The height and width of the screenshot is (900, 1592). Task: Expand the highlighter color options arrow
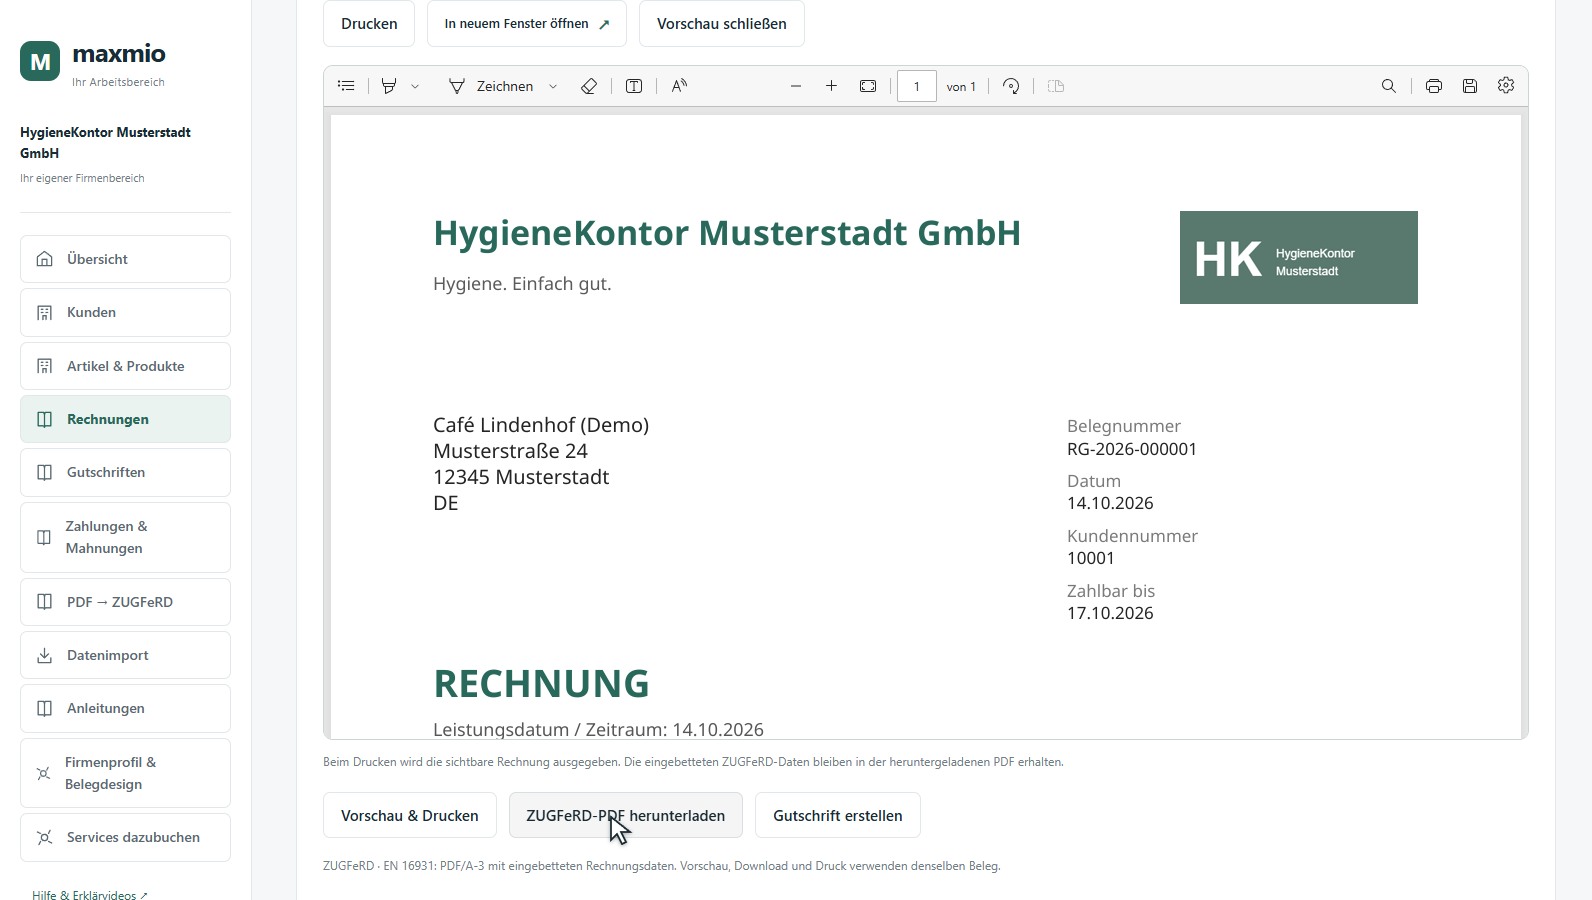(415, 86)
